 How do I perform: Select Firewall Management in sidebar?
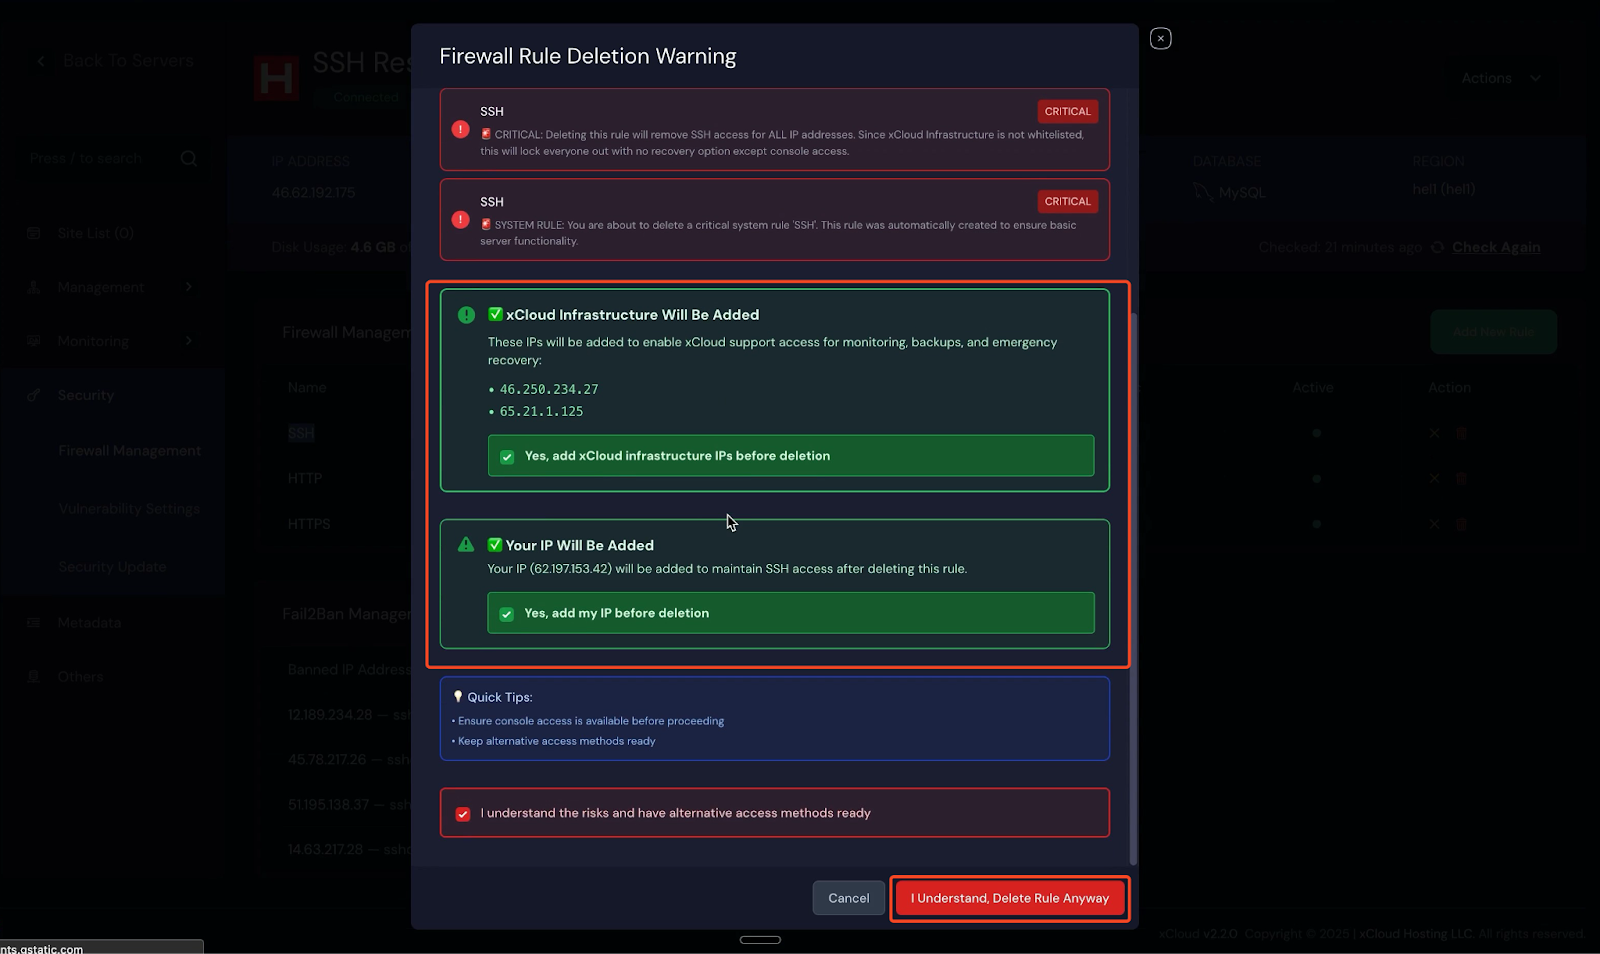(129, 451)
